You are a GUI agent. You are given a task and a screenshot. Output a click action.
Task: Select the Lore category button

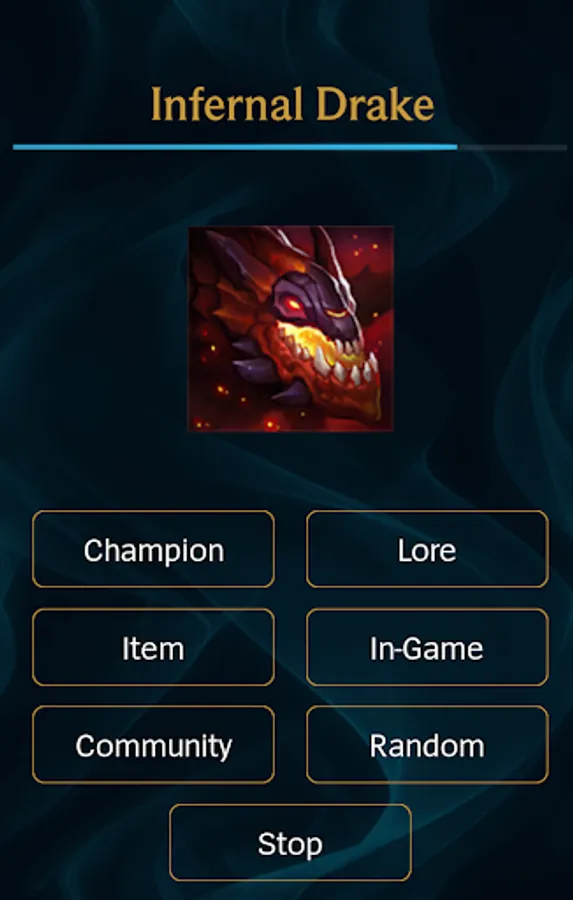pyautogui.click(x=427, y=549)
